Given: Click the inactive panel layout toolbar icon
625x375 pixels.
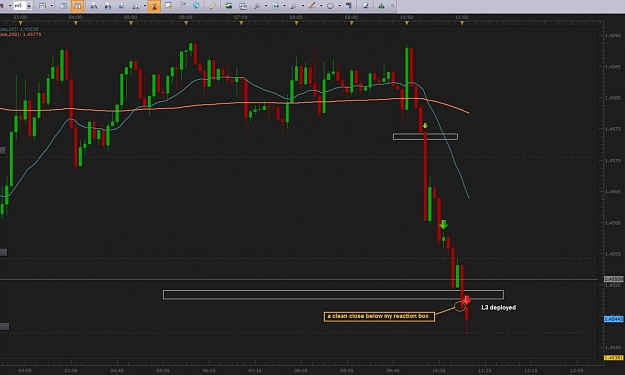Looking at the screenshot, I should point(64,6).
